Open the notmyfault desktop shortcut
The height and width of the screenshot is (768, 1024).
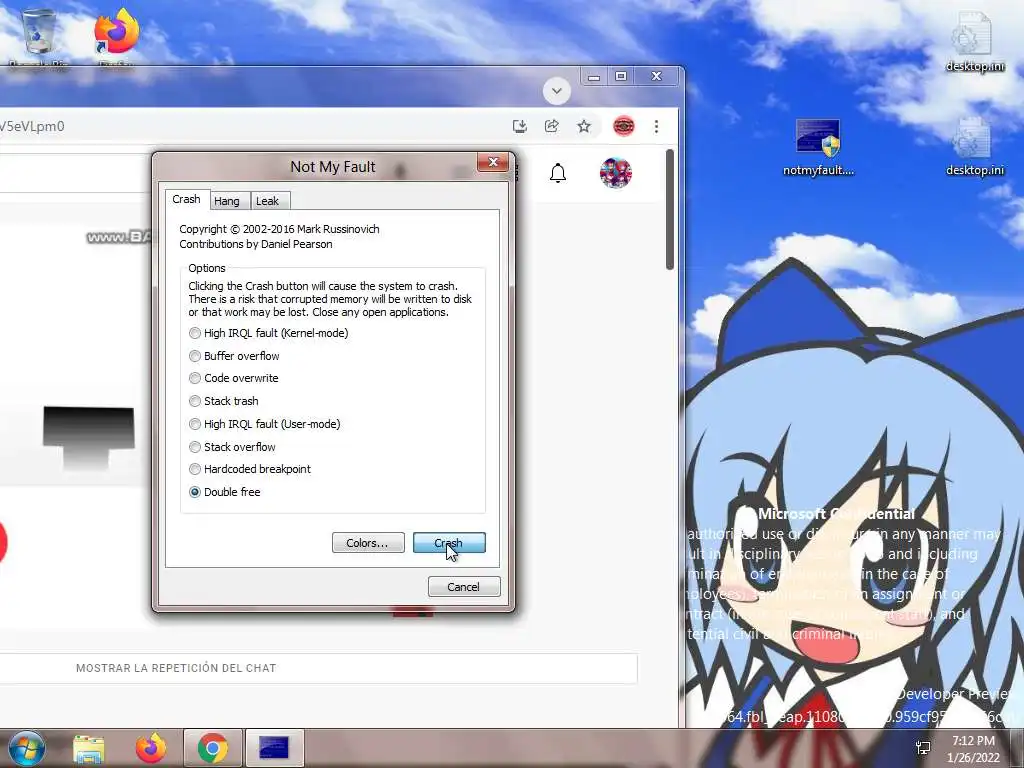(x=818, y=148)
